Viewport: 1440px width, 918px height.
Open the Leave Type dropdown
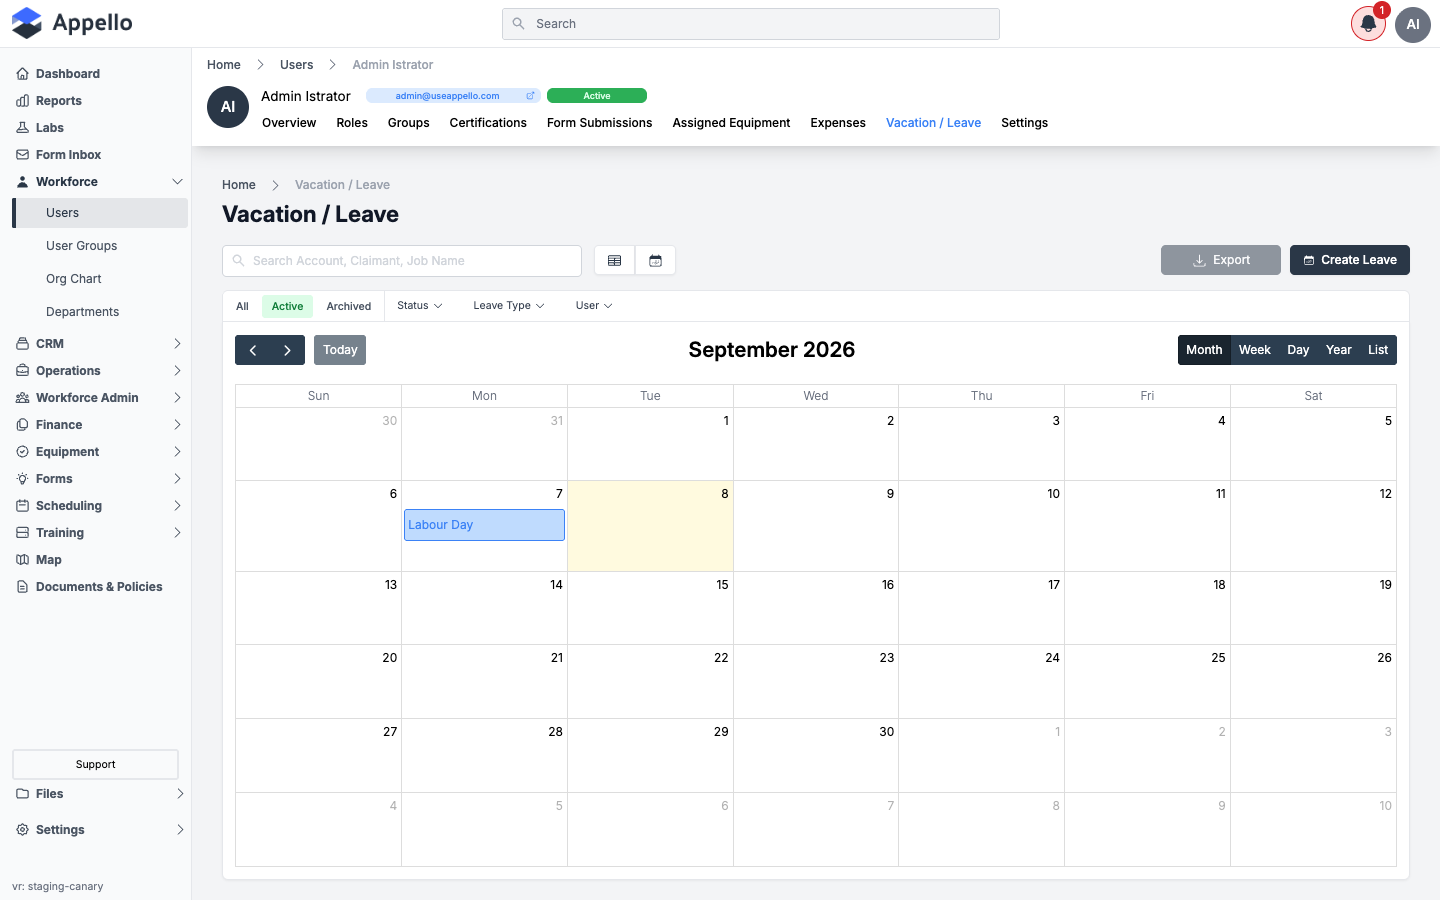coord(509,306)
